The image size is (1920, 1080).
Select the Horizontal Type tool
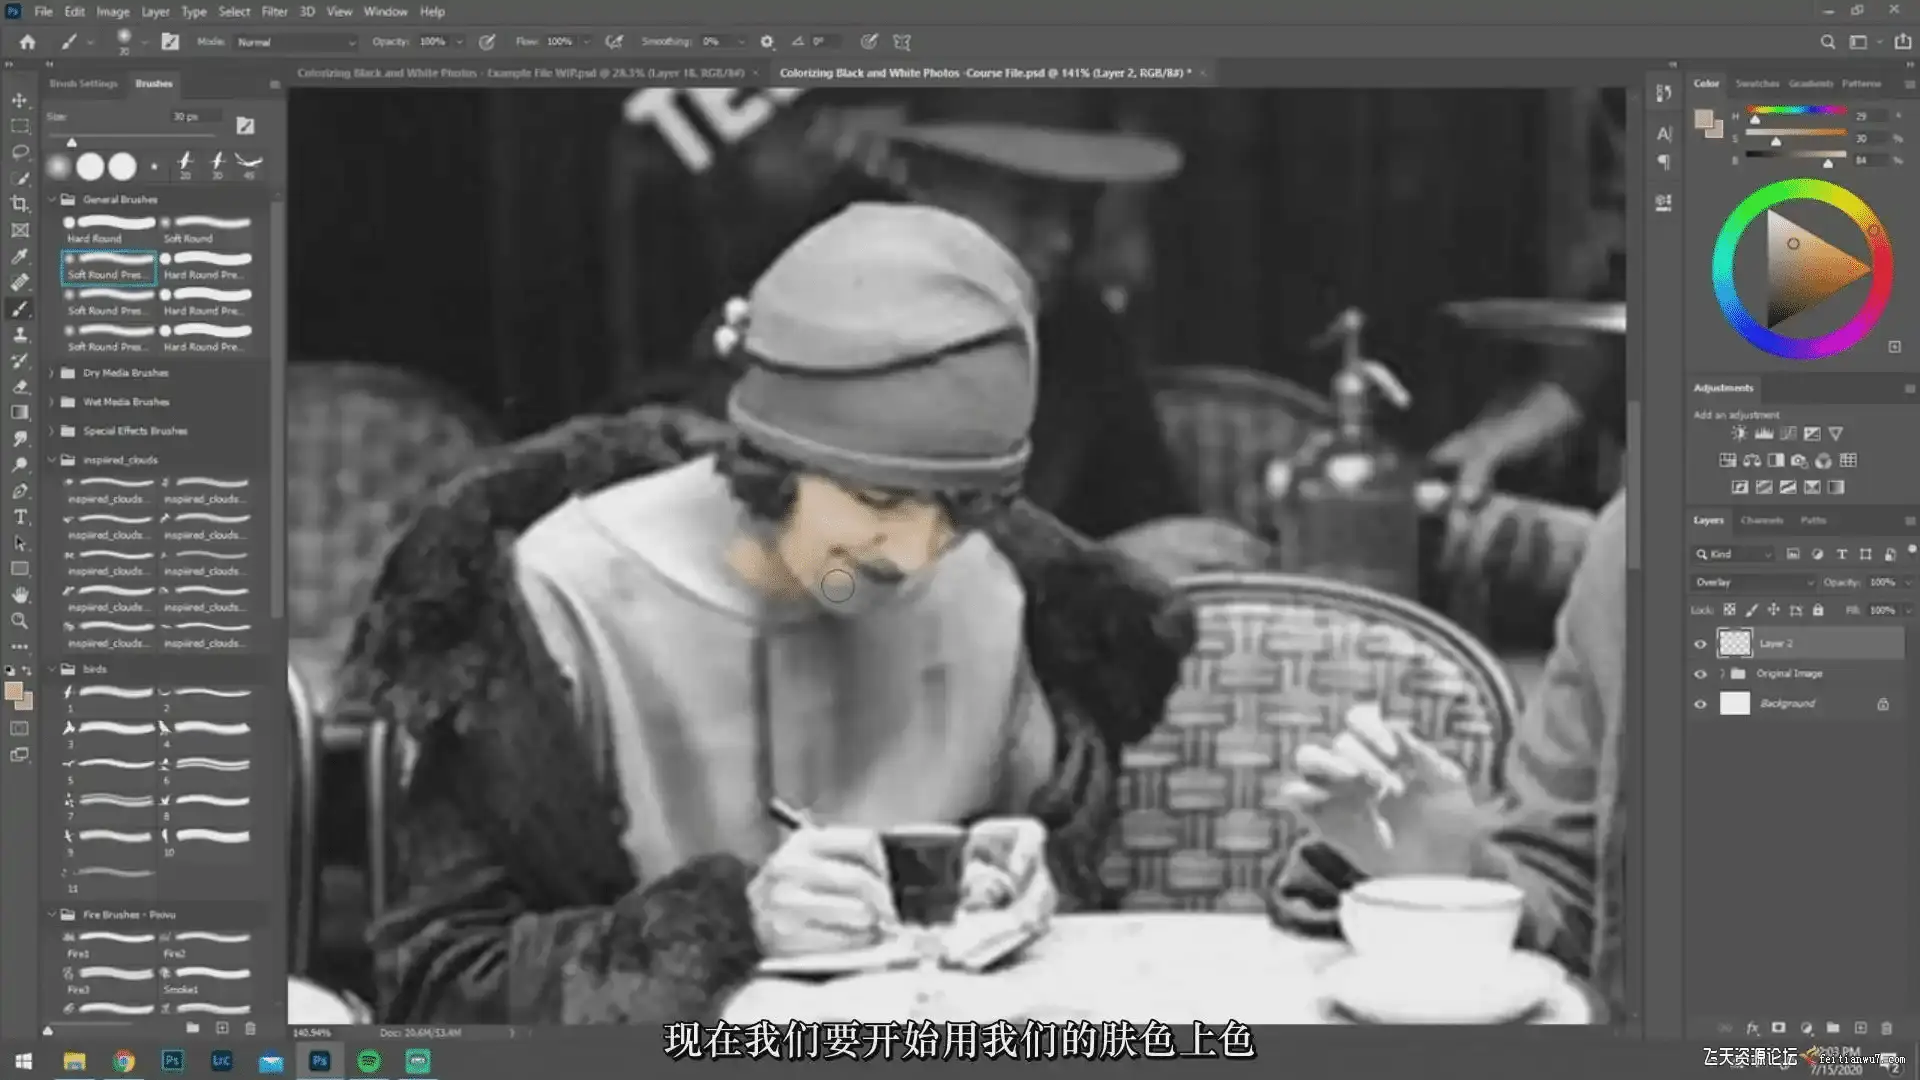[19, 517]
